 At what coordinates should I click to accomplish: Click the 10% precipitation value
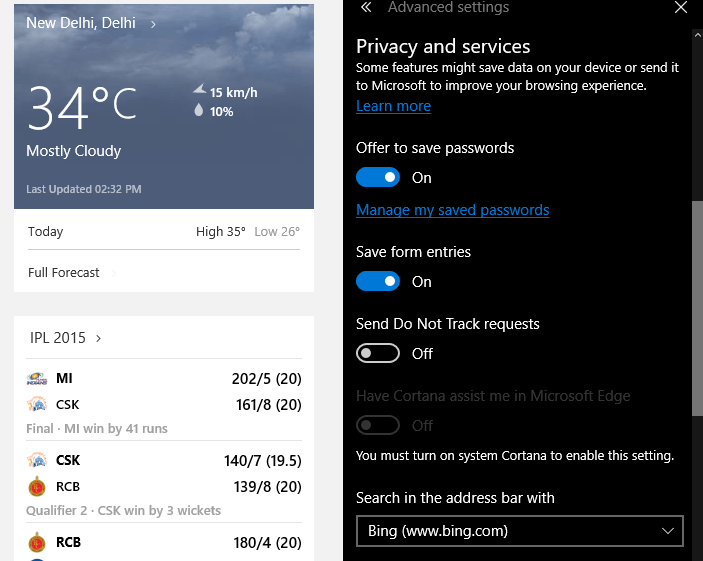221,112
